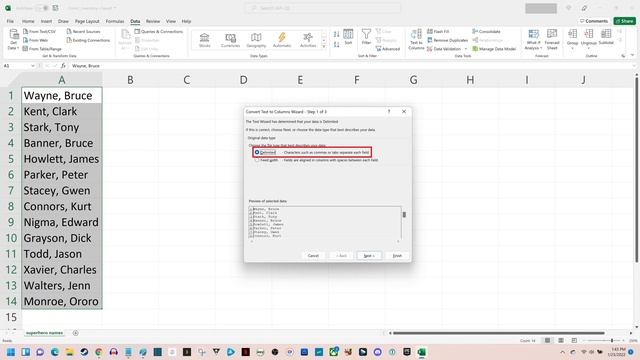This screenshot has height=360, width=640.
Task: Click From Text/CSV in the ribbon
Action: click(x=40, y=31)
